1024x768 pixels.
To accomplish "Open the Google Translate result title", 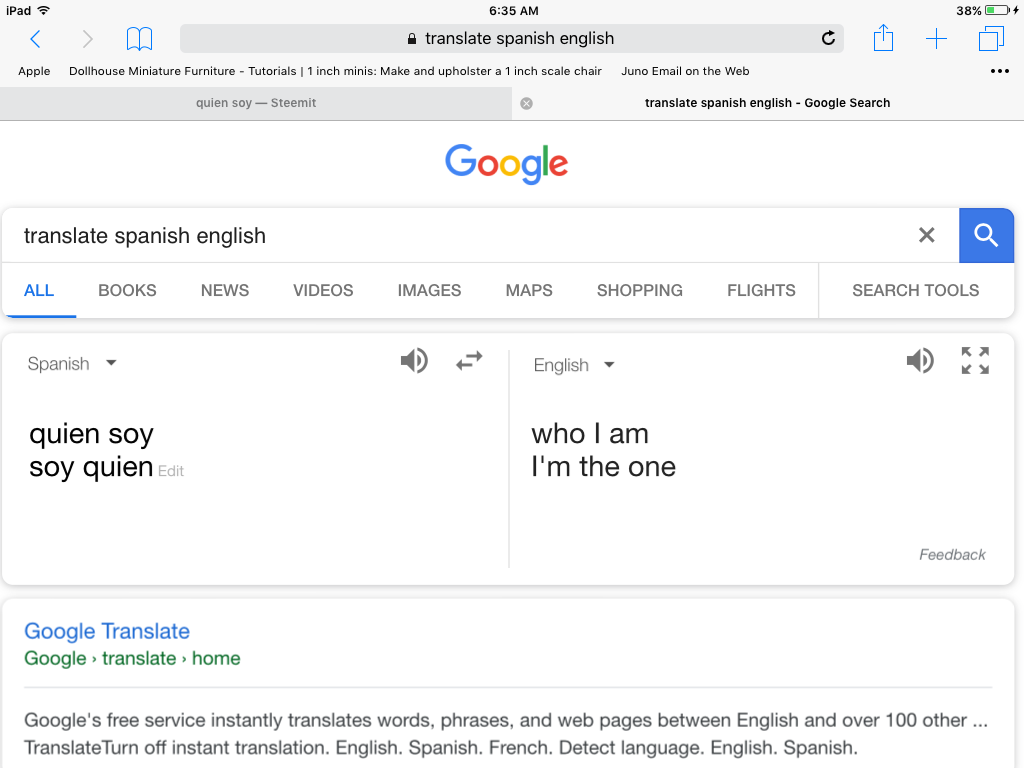I will (x=107, y=632).
